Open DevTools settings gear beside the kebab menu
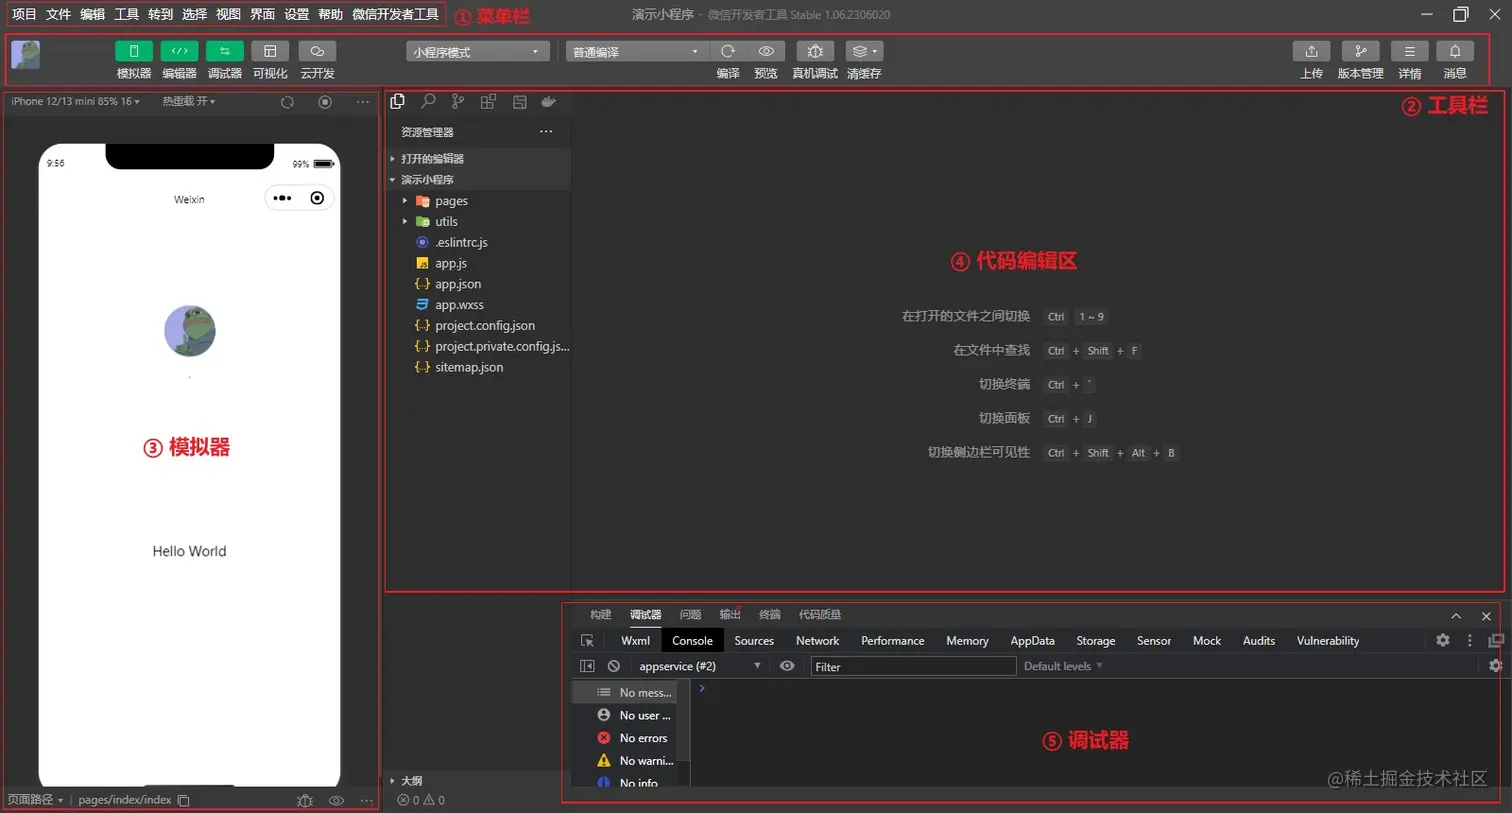Screen dimensions: 1512x813 pyautogui.click(x=1443, y=640)
